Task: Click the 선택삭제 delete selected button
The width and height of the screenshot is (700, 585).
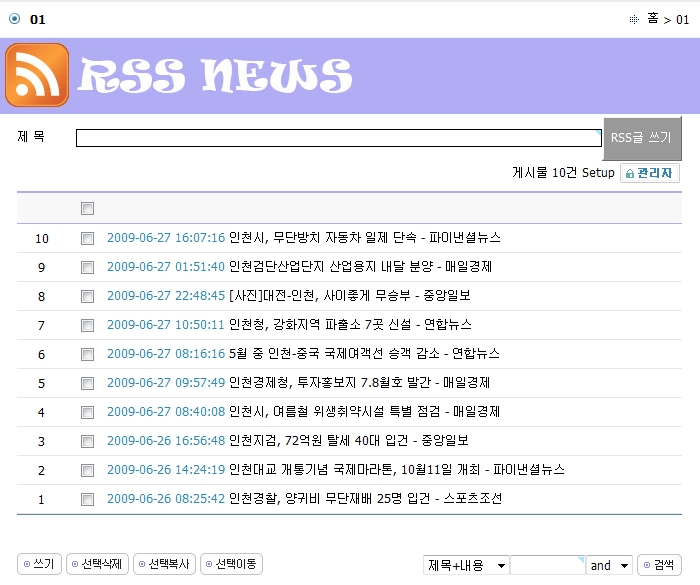Action: 97,564
